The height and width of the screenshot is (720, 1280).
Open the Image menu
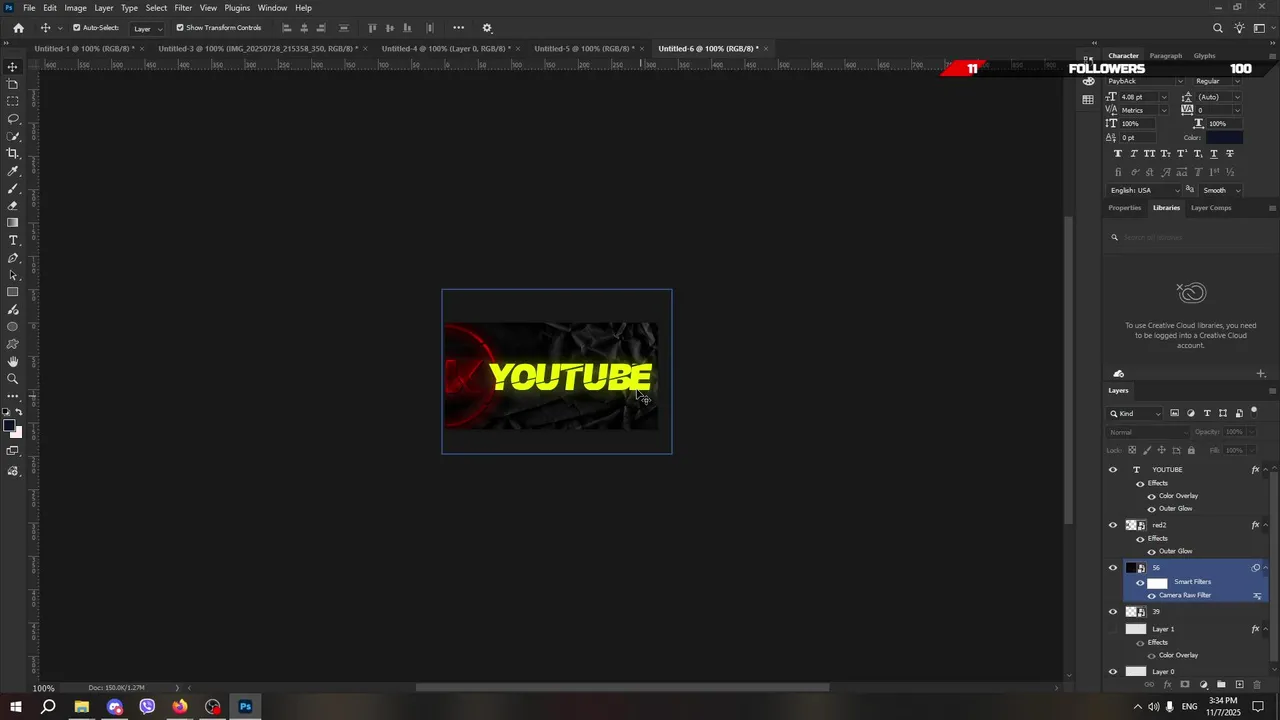pos(75,8)
